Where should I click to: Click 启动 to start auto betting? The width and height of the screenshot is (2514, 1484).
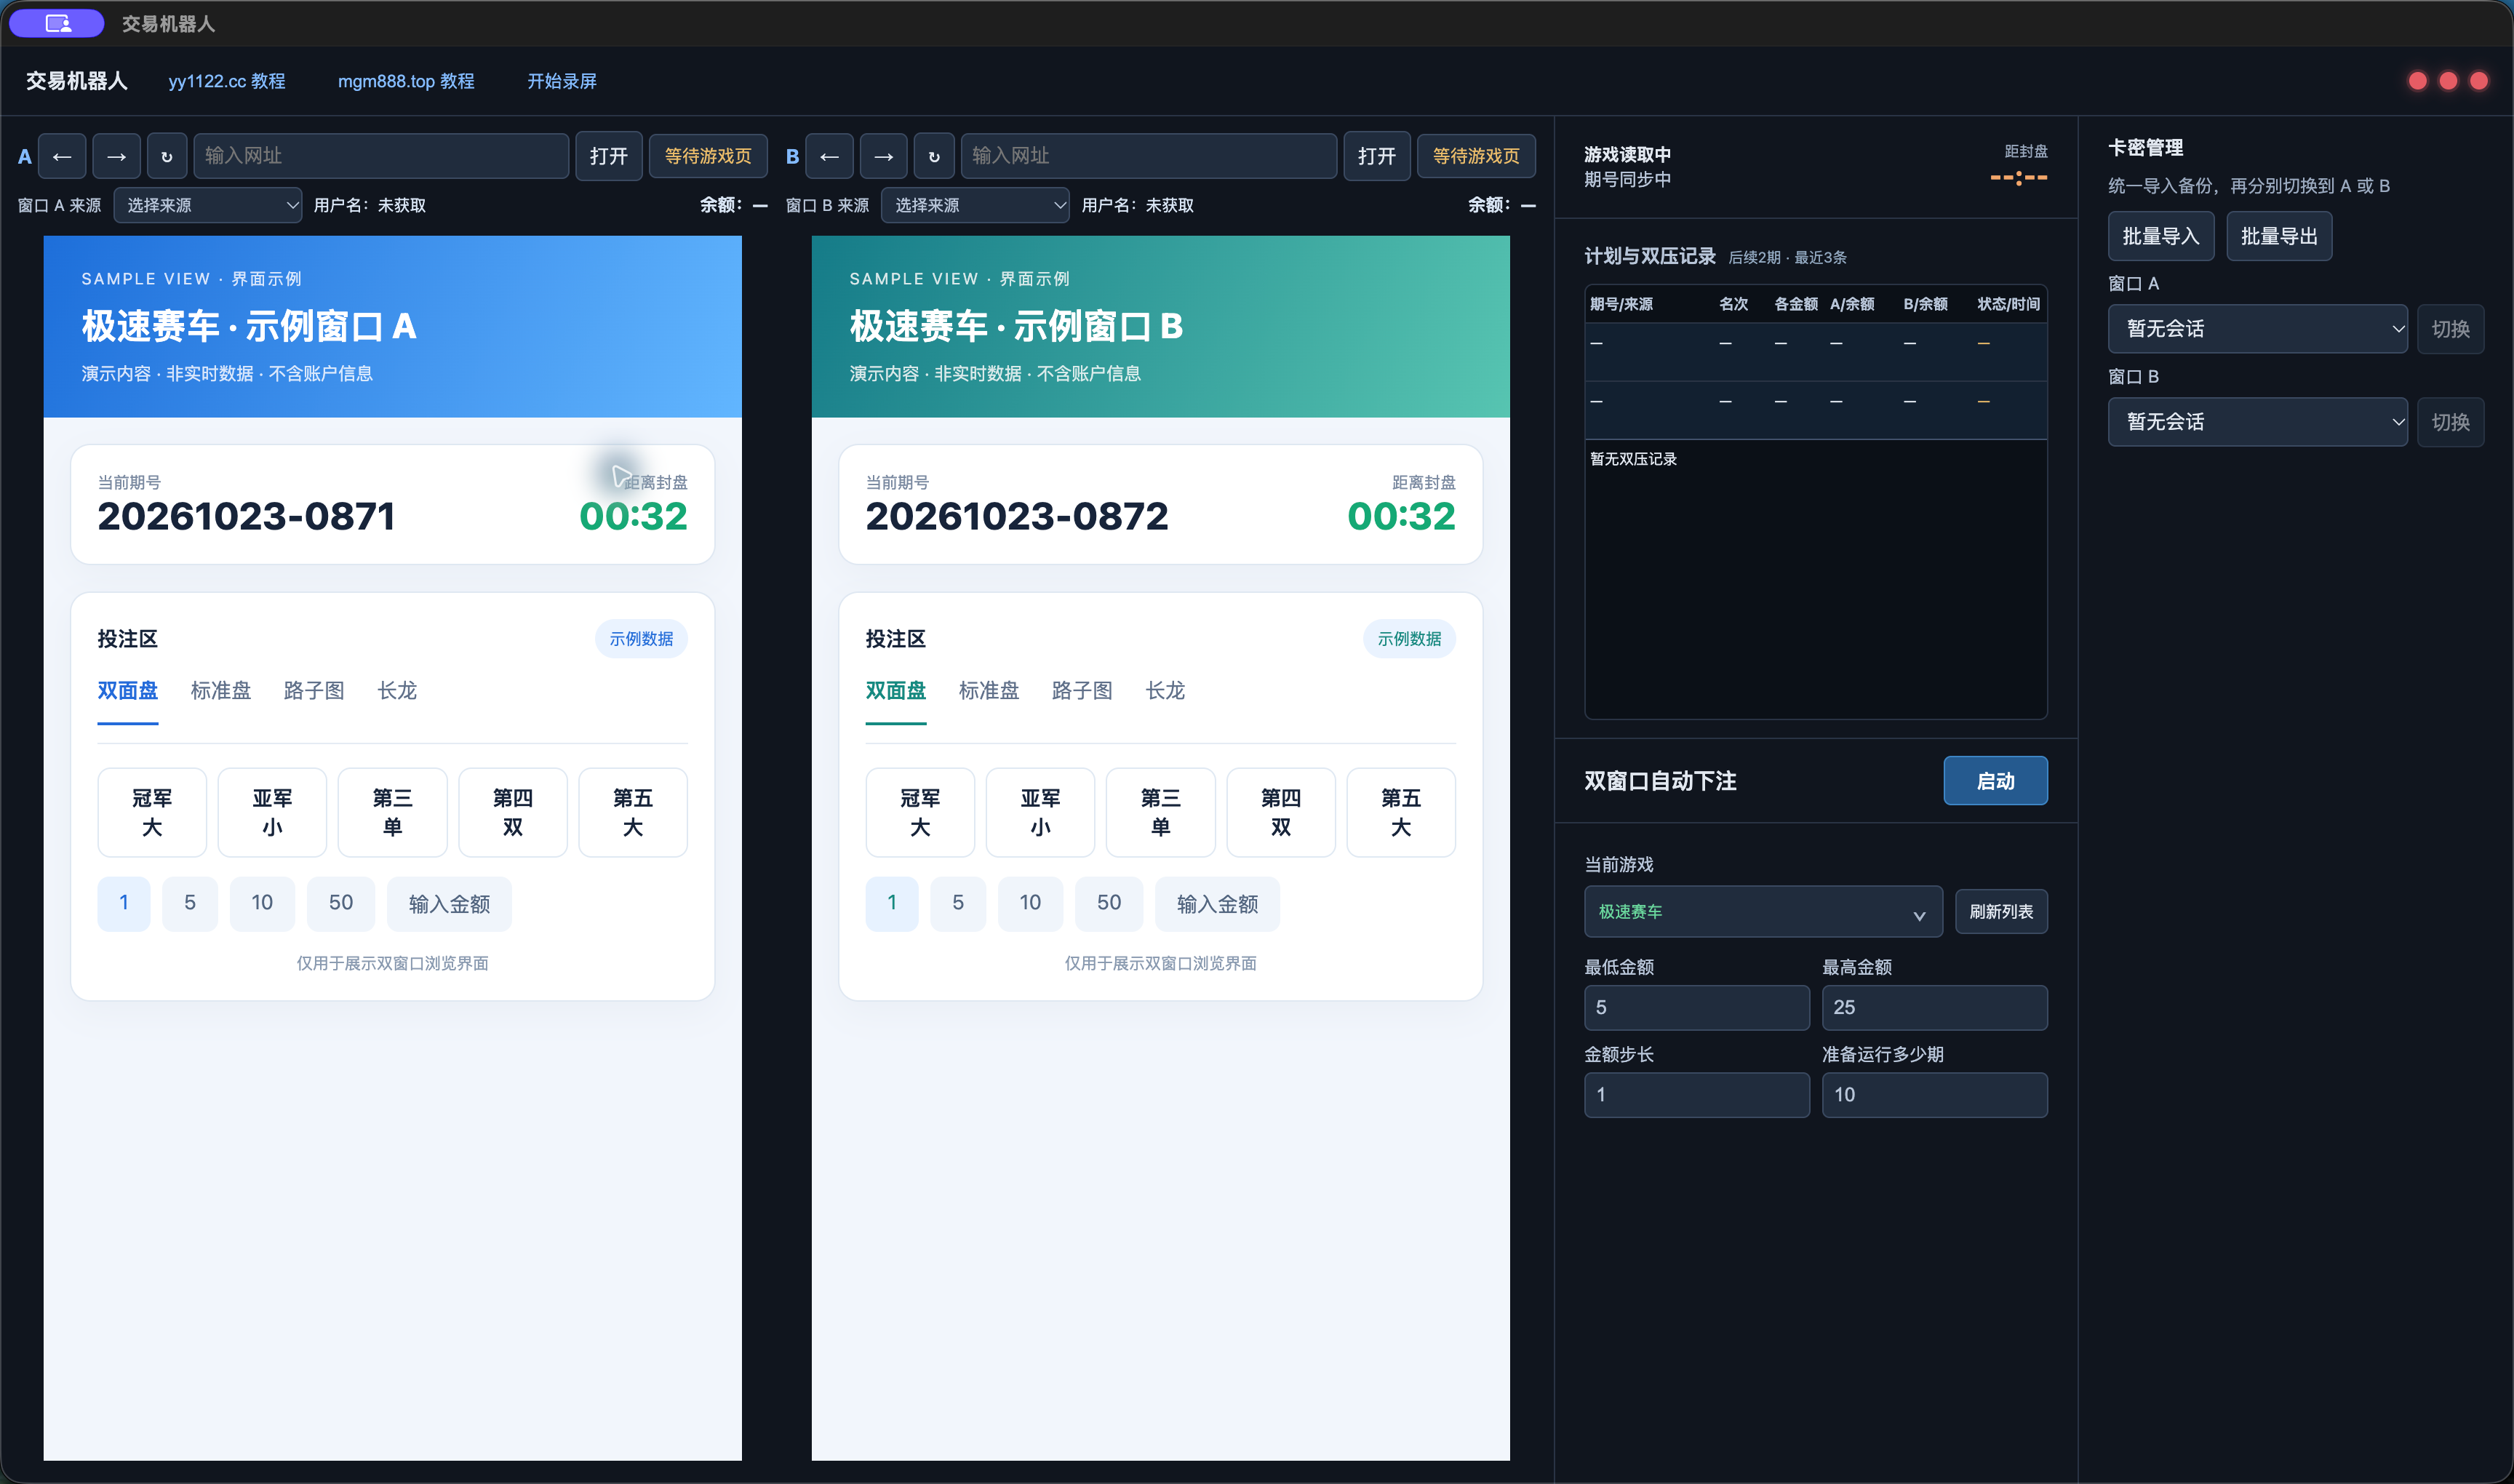(x=1995, y=781)
